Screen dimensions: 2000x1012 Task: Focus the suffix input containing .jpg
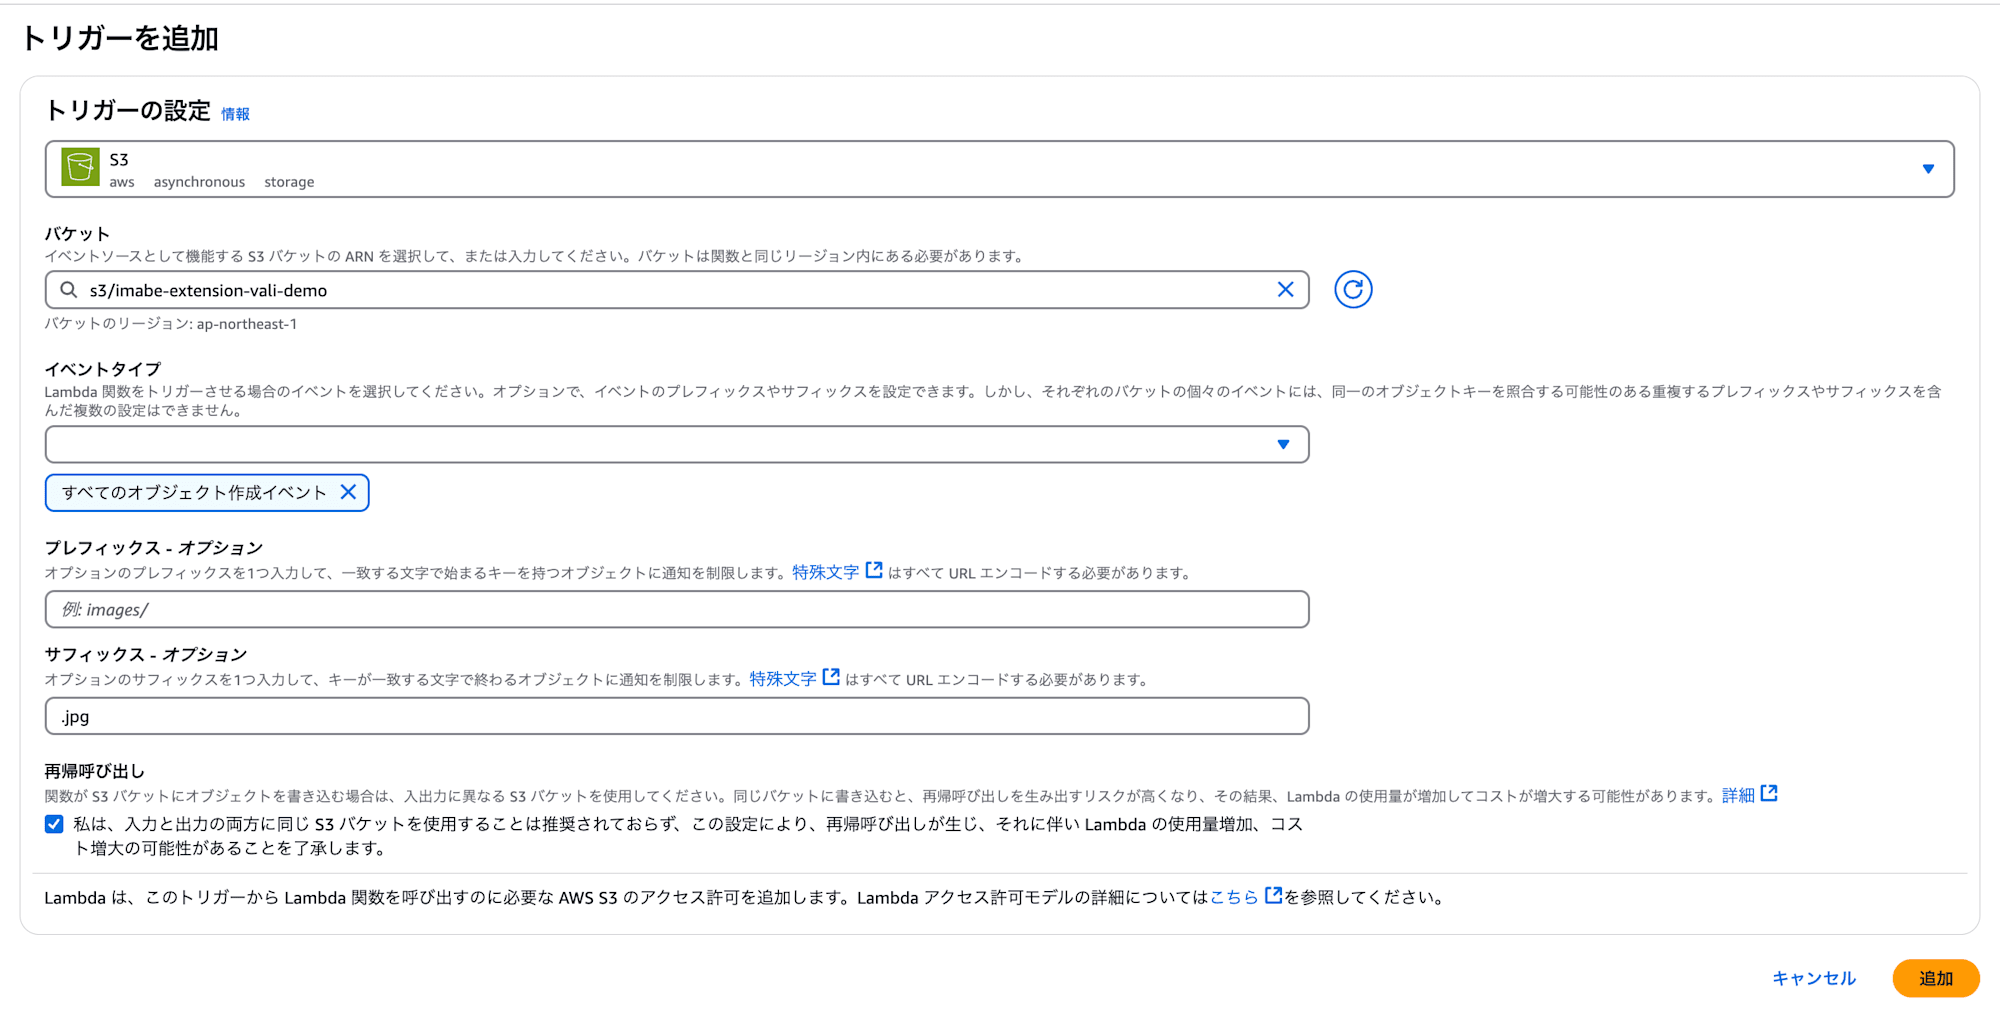click(x=677, y=716)
